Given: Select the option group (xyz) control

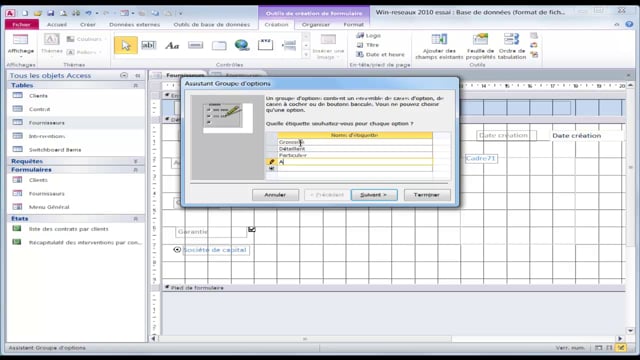Looking at the screenshot, I should (x=265, y=45).
